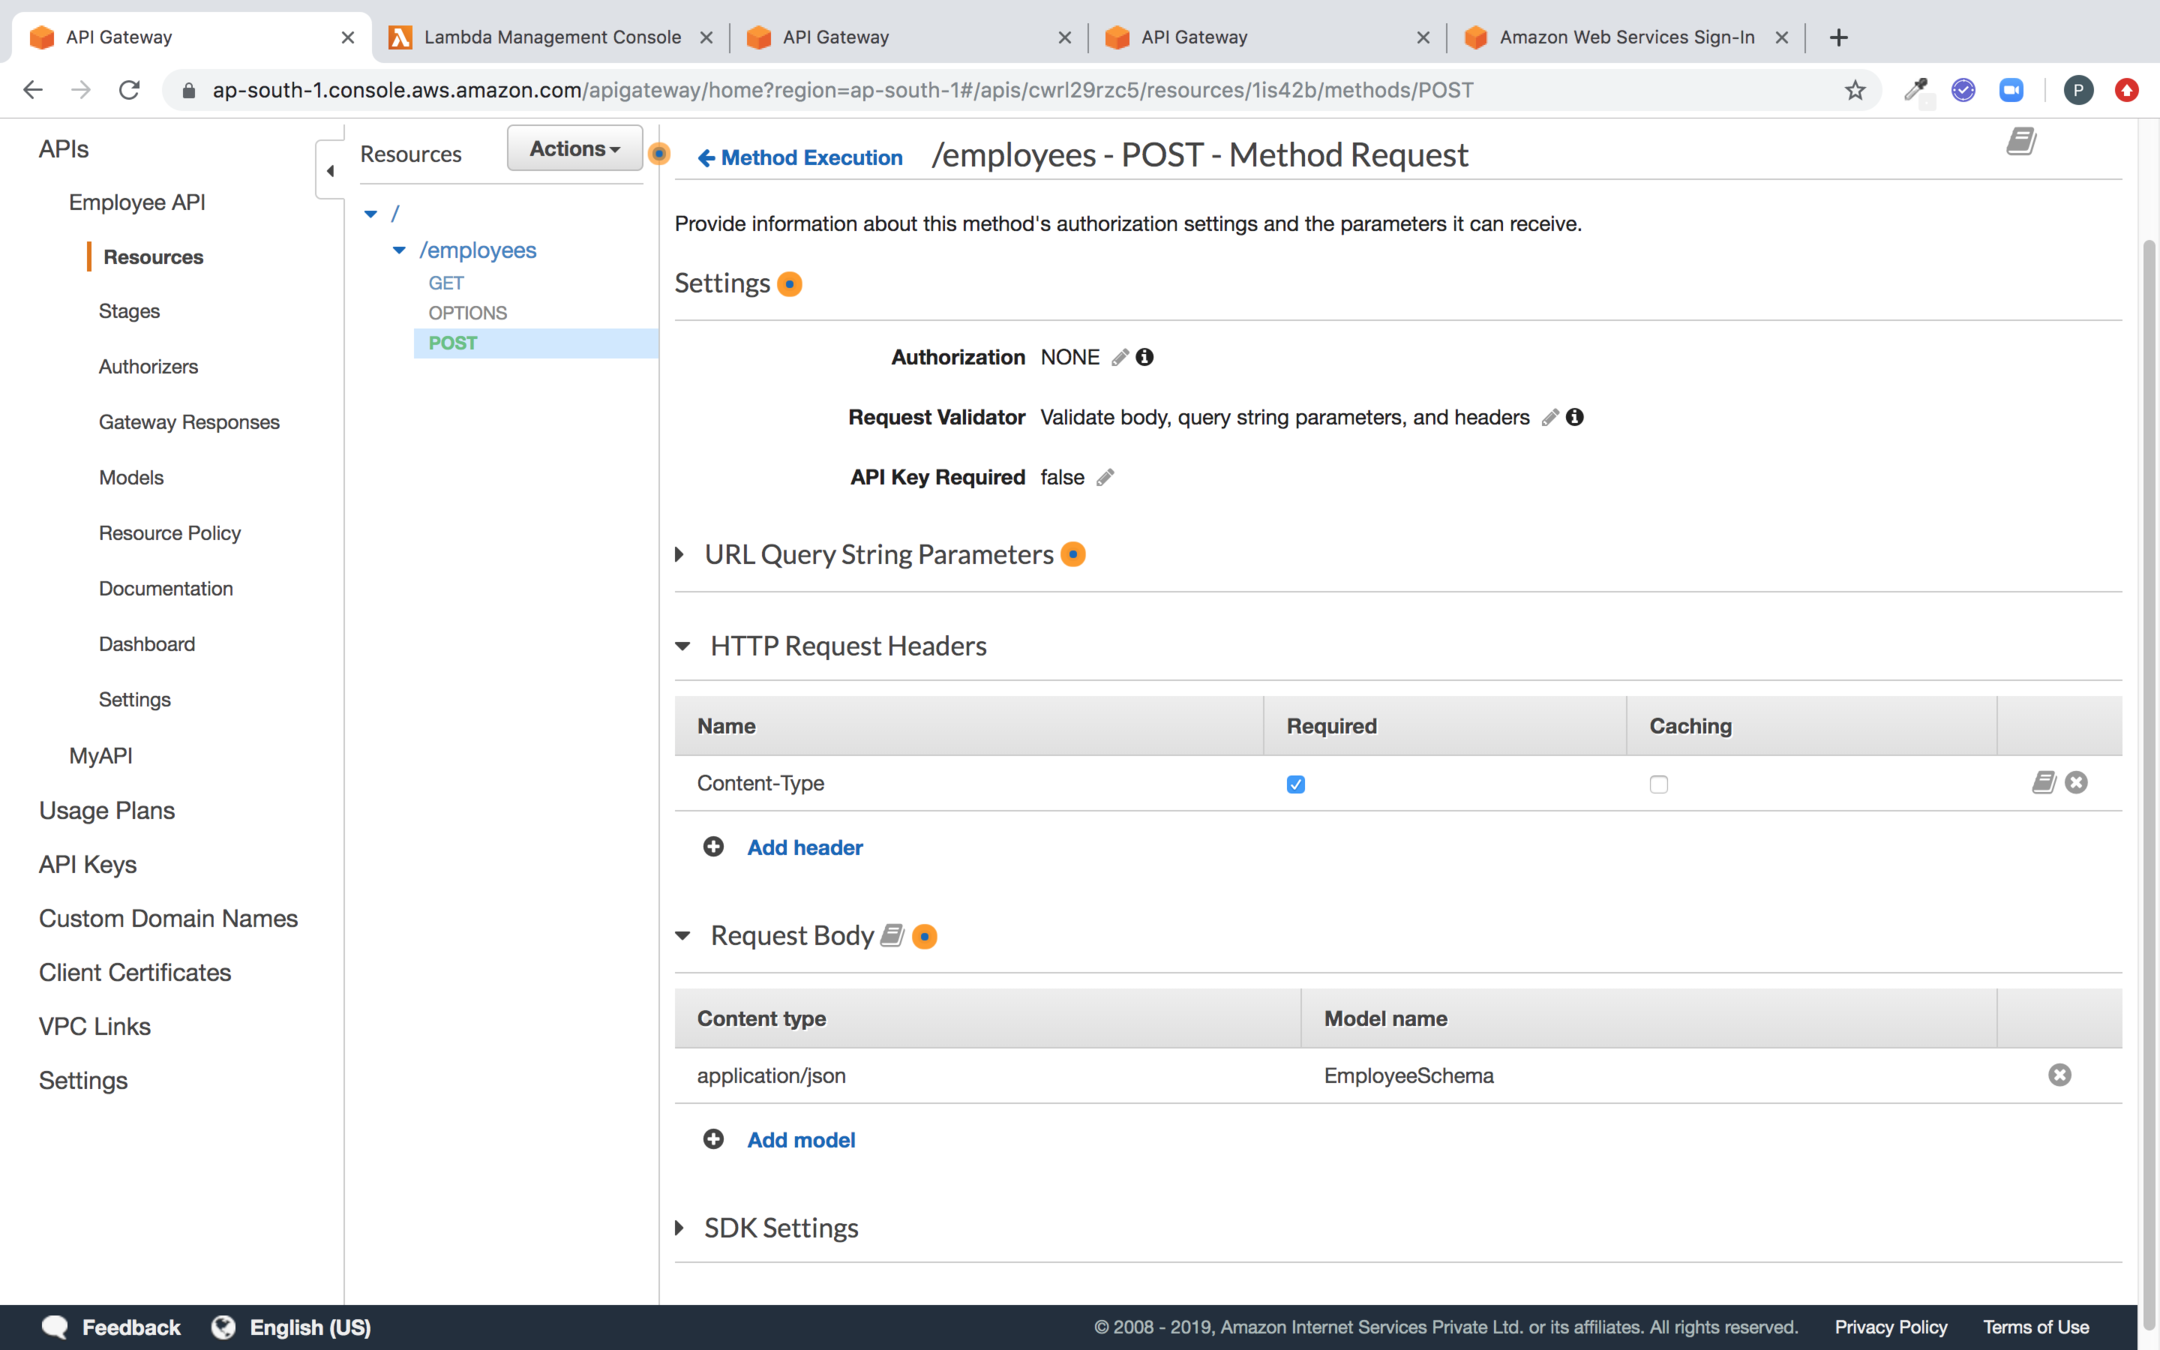
Task: Click the Add header link
Action: (804, 848)
